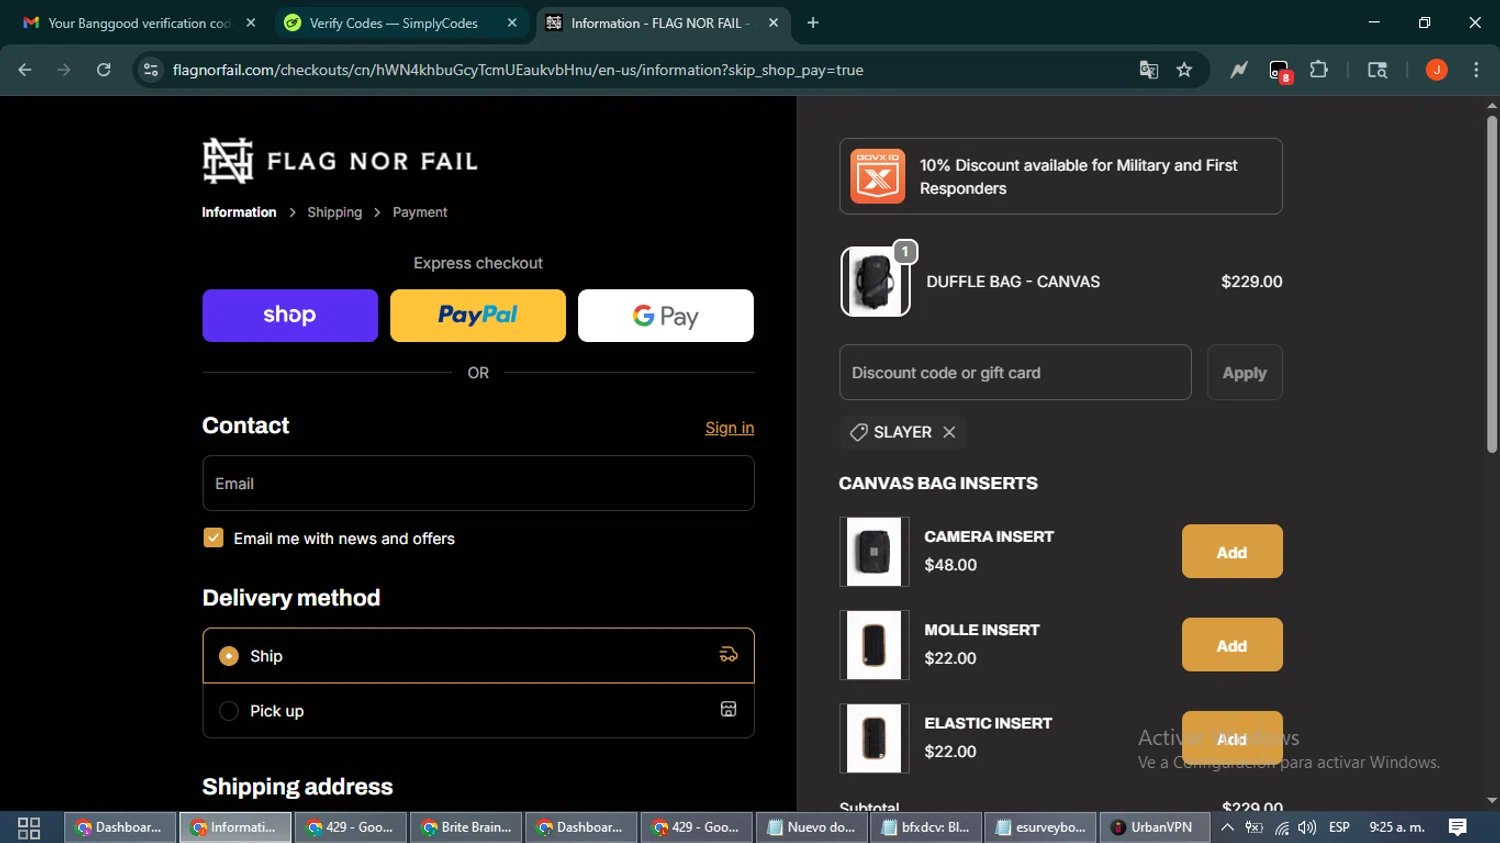The height and width of the screenshot is (843, 1500).
Task: Check out with PayPal
Action: (478, 316)
